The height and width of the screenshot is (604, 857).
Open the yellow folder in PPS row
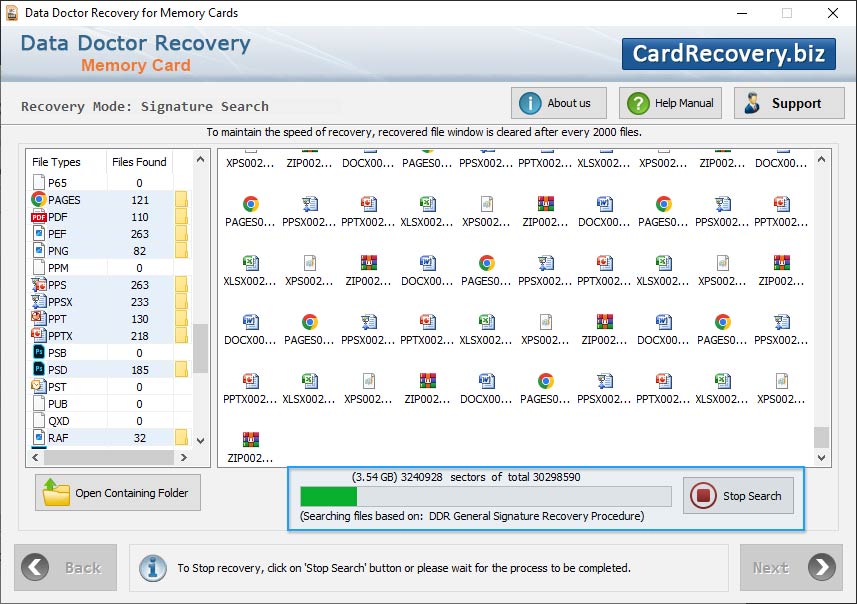[x=181, y=284]
